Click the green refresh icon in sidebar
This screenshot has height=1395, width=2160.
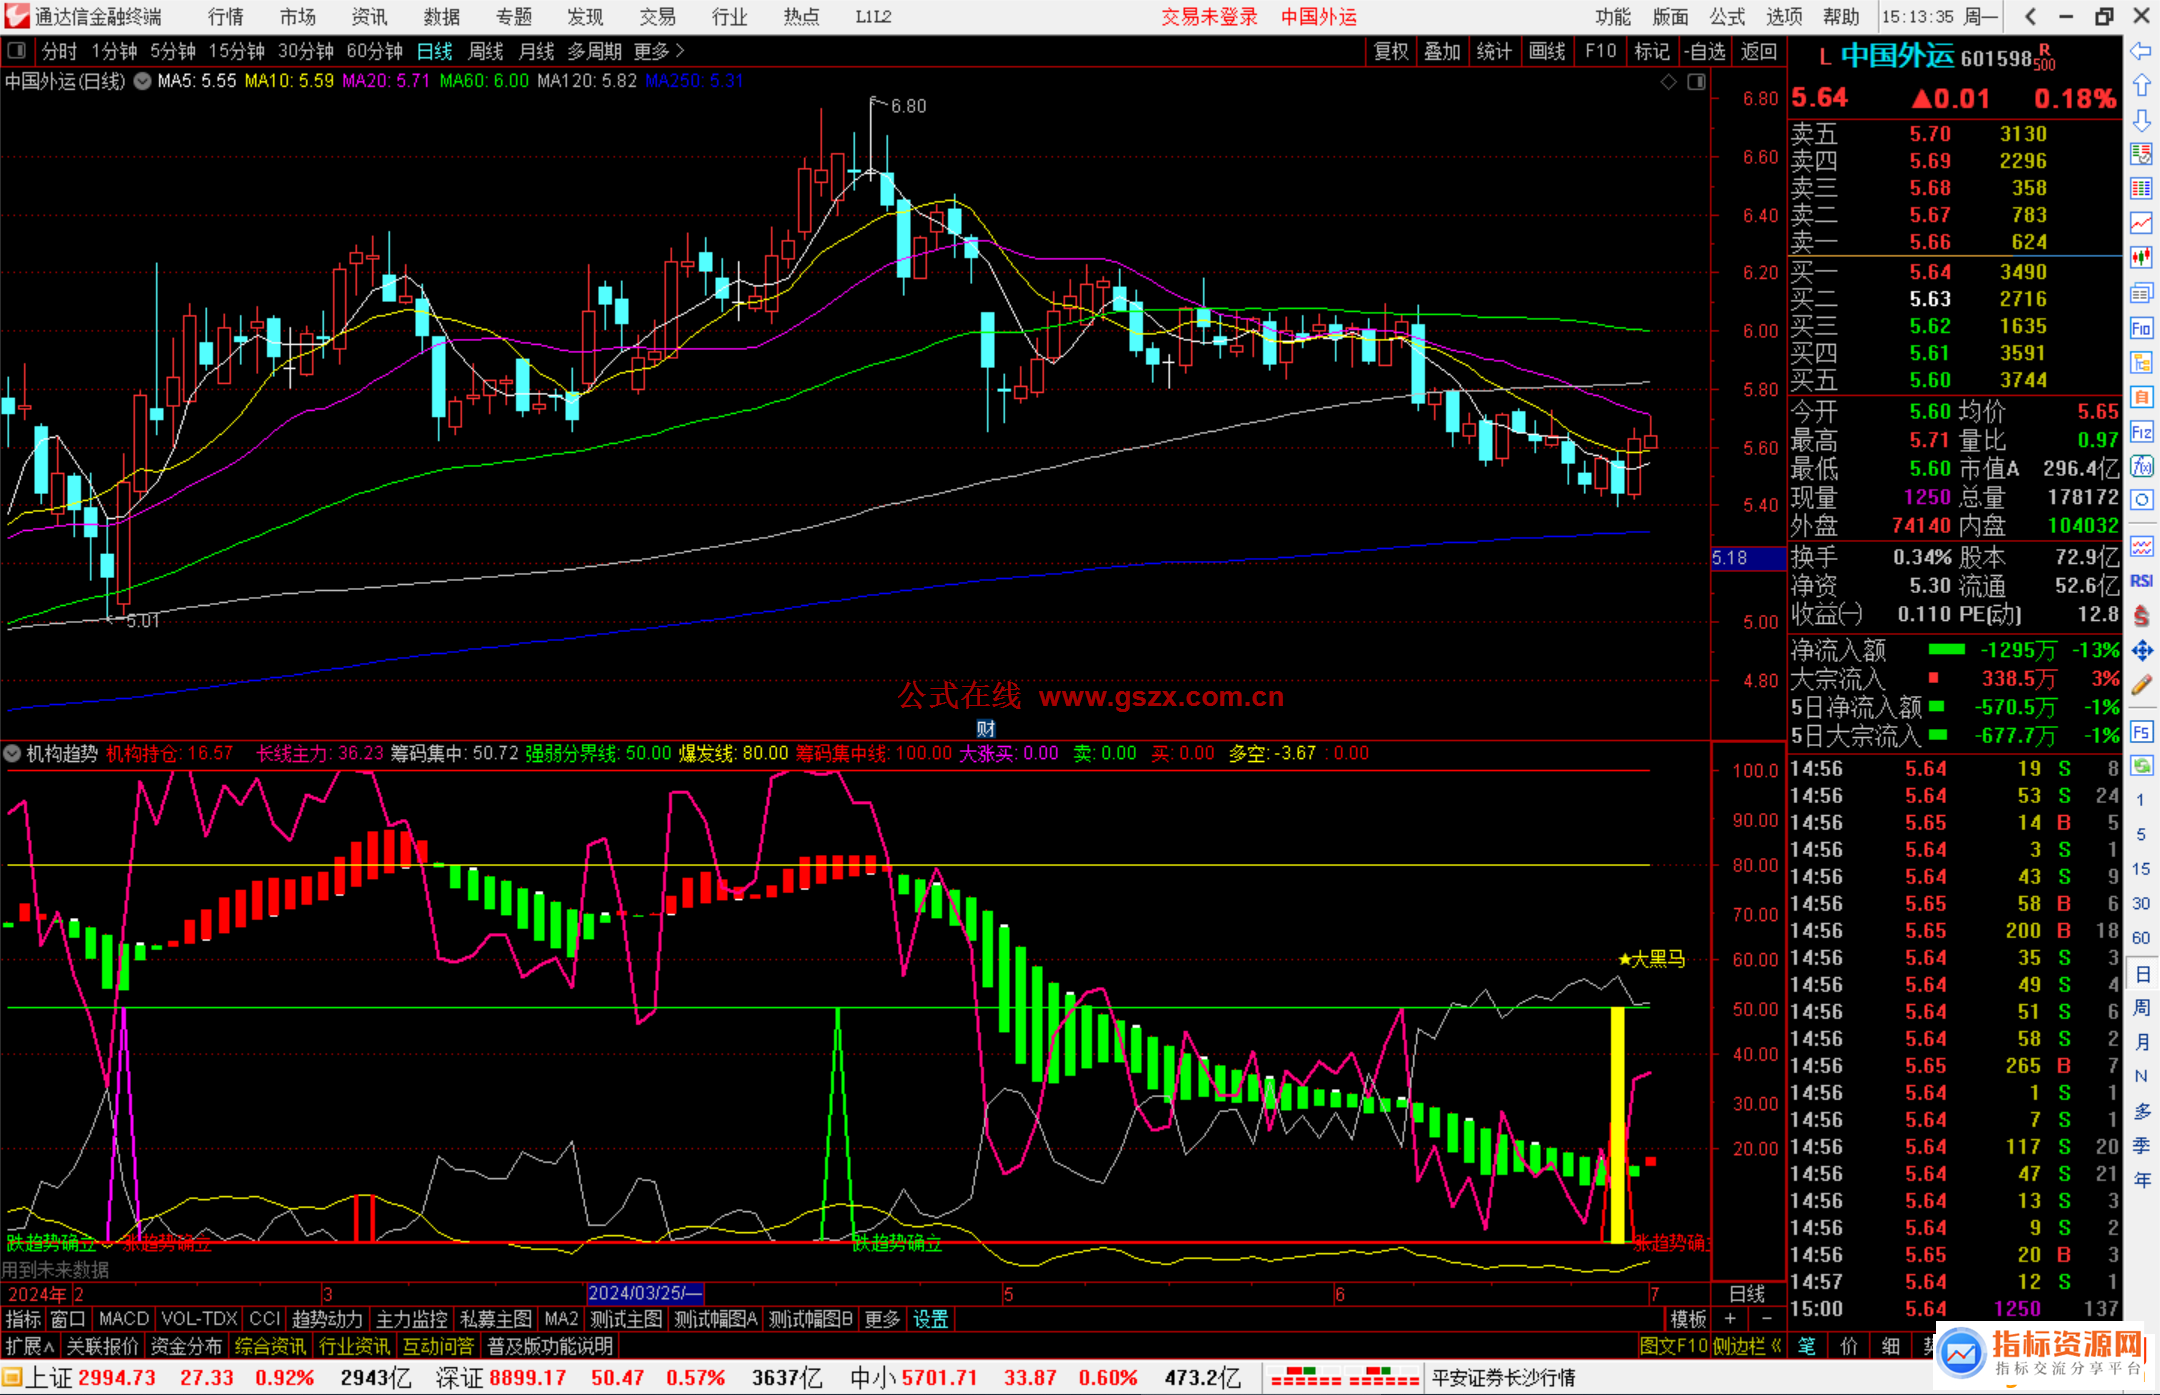click(2141, 766)
